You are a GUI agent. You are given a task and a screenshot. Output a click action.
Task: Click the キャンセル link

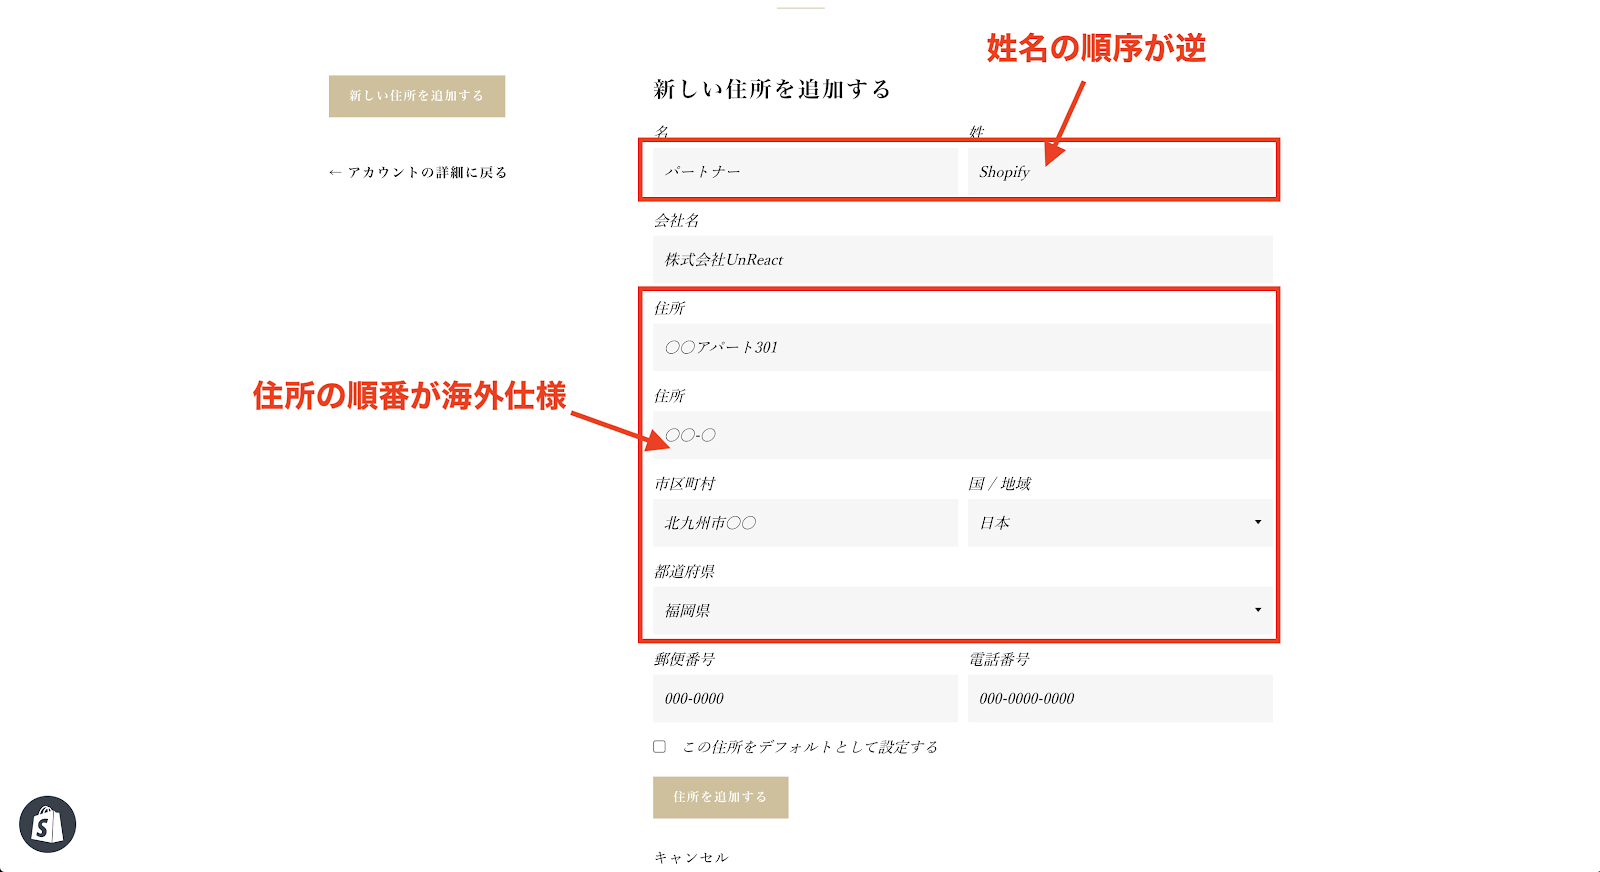pos(691,857)
